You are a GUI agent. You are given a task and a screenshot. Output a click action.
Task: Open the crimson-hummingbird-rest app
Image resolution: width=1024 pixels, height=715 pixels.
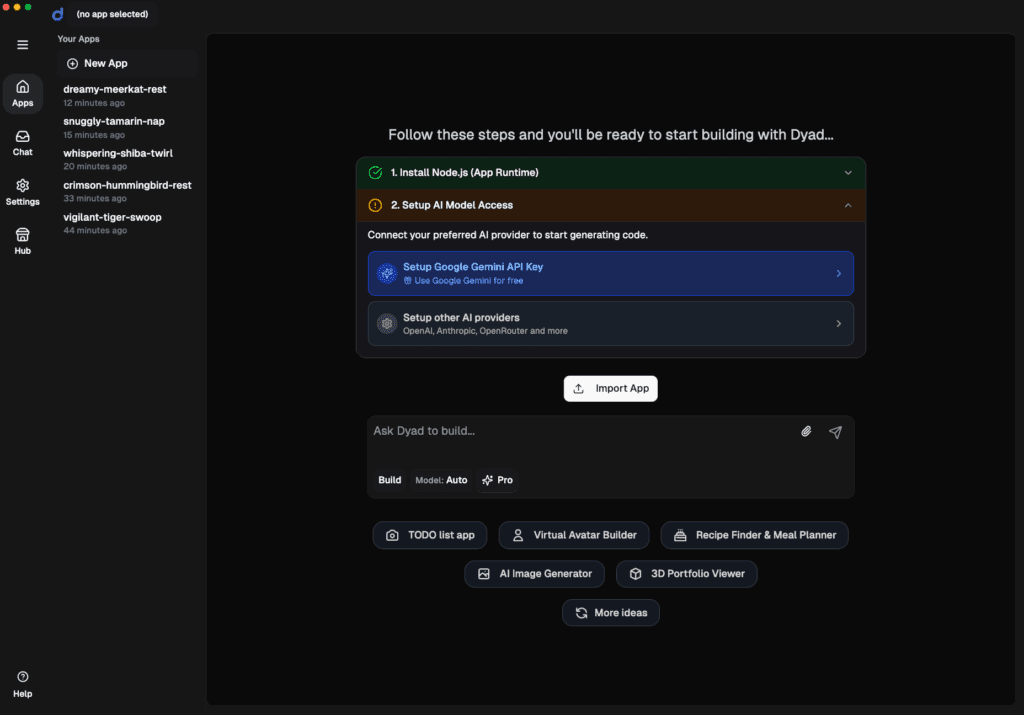127,191
